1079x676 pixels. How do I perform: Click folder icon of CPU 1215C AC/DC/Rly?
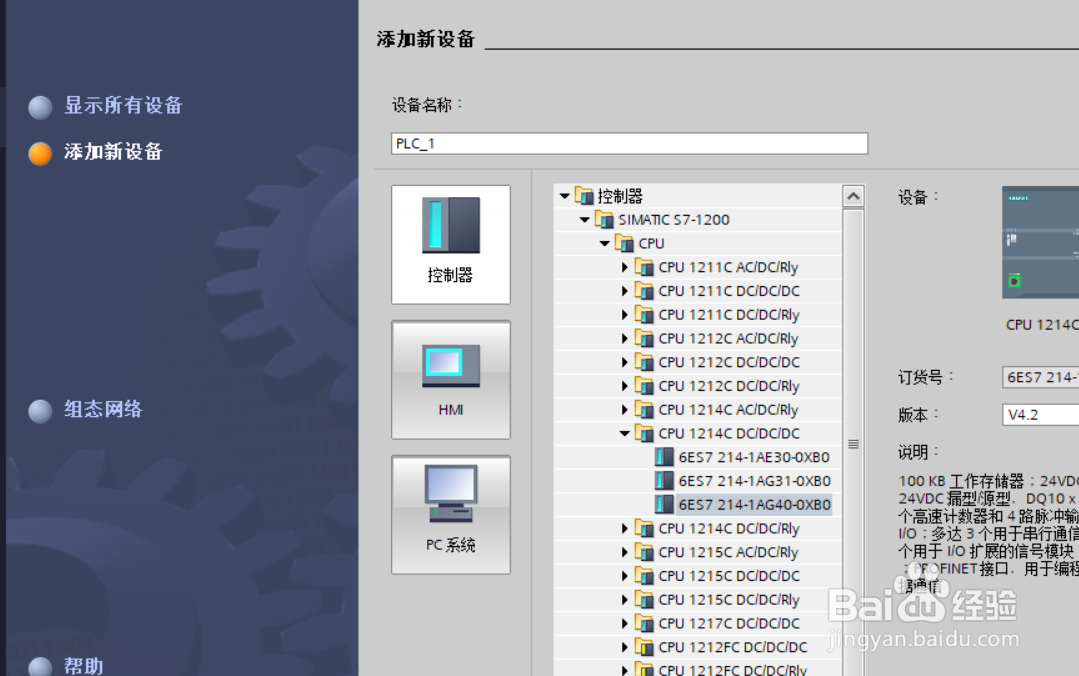pyautogui.click(x=644, y=552)
